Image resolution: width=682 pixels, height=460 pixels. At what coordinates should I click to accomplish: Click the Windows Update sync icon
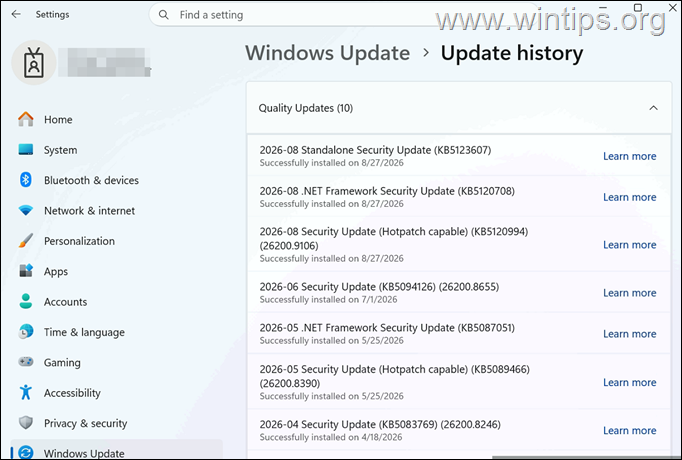point(26,453)
